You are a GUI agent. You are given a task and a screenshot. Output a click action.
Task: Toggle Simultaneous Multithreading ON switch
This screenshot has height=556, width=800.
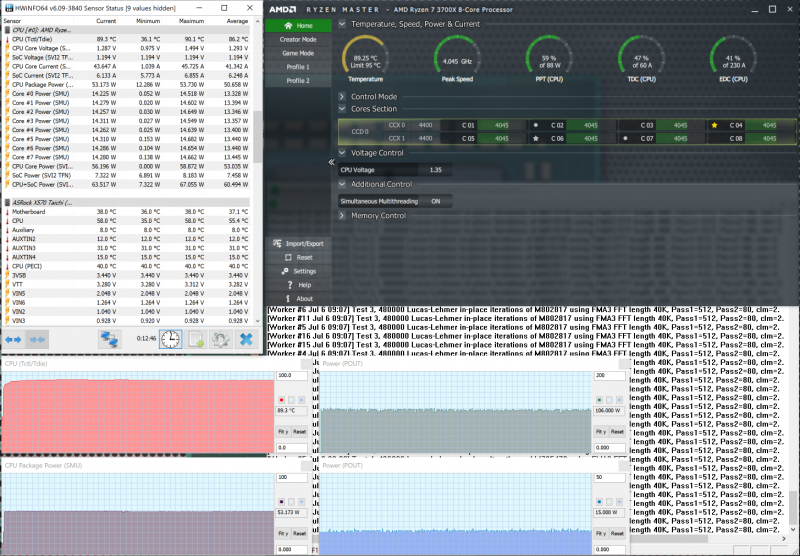click(x=435, y=201)
